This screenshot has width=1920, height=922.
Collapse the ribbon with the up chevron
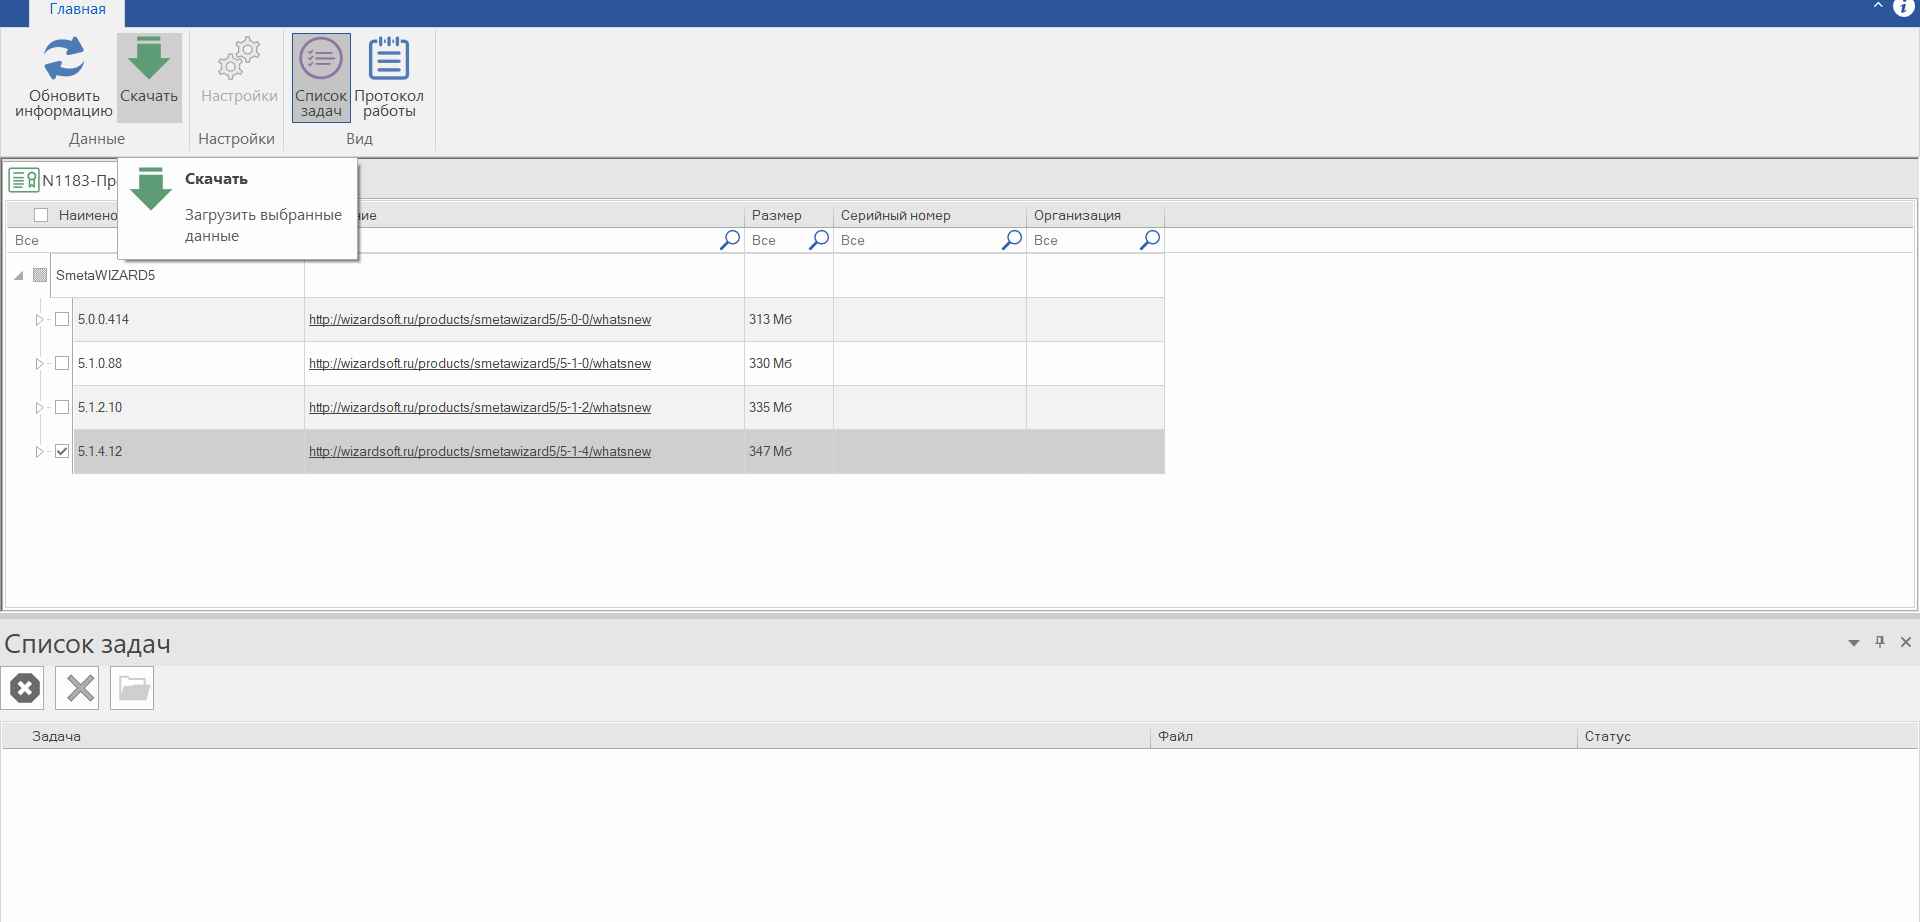1877,6
